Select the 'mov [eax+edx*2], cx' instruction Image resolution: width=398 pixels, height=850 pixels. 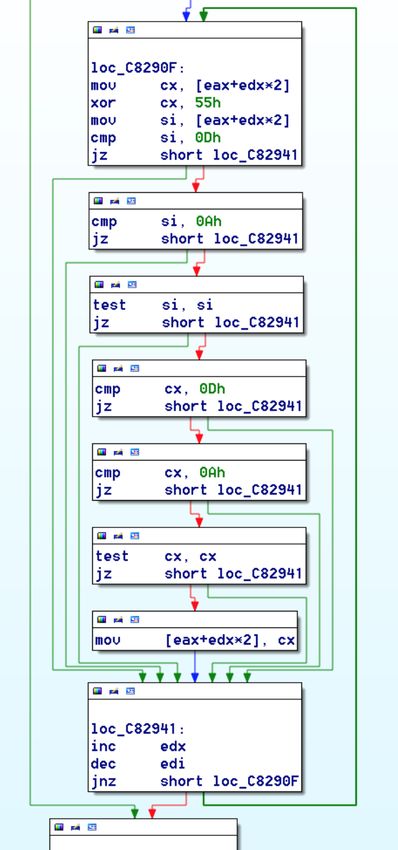tap(195, 641)
